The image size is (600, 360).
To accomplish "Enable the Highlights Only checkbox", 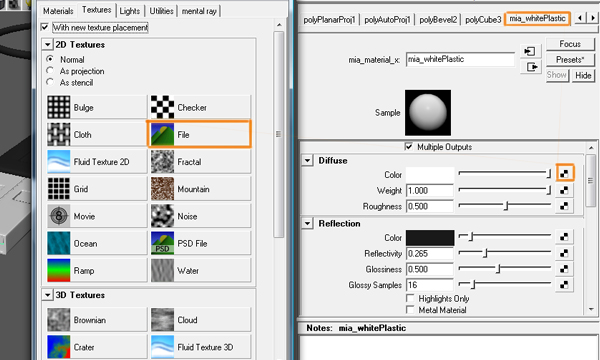I will 410,298.
